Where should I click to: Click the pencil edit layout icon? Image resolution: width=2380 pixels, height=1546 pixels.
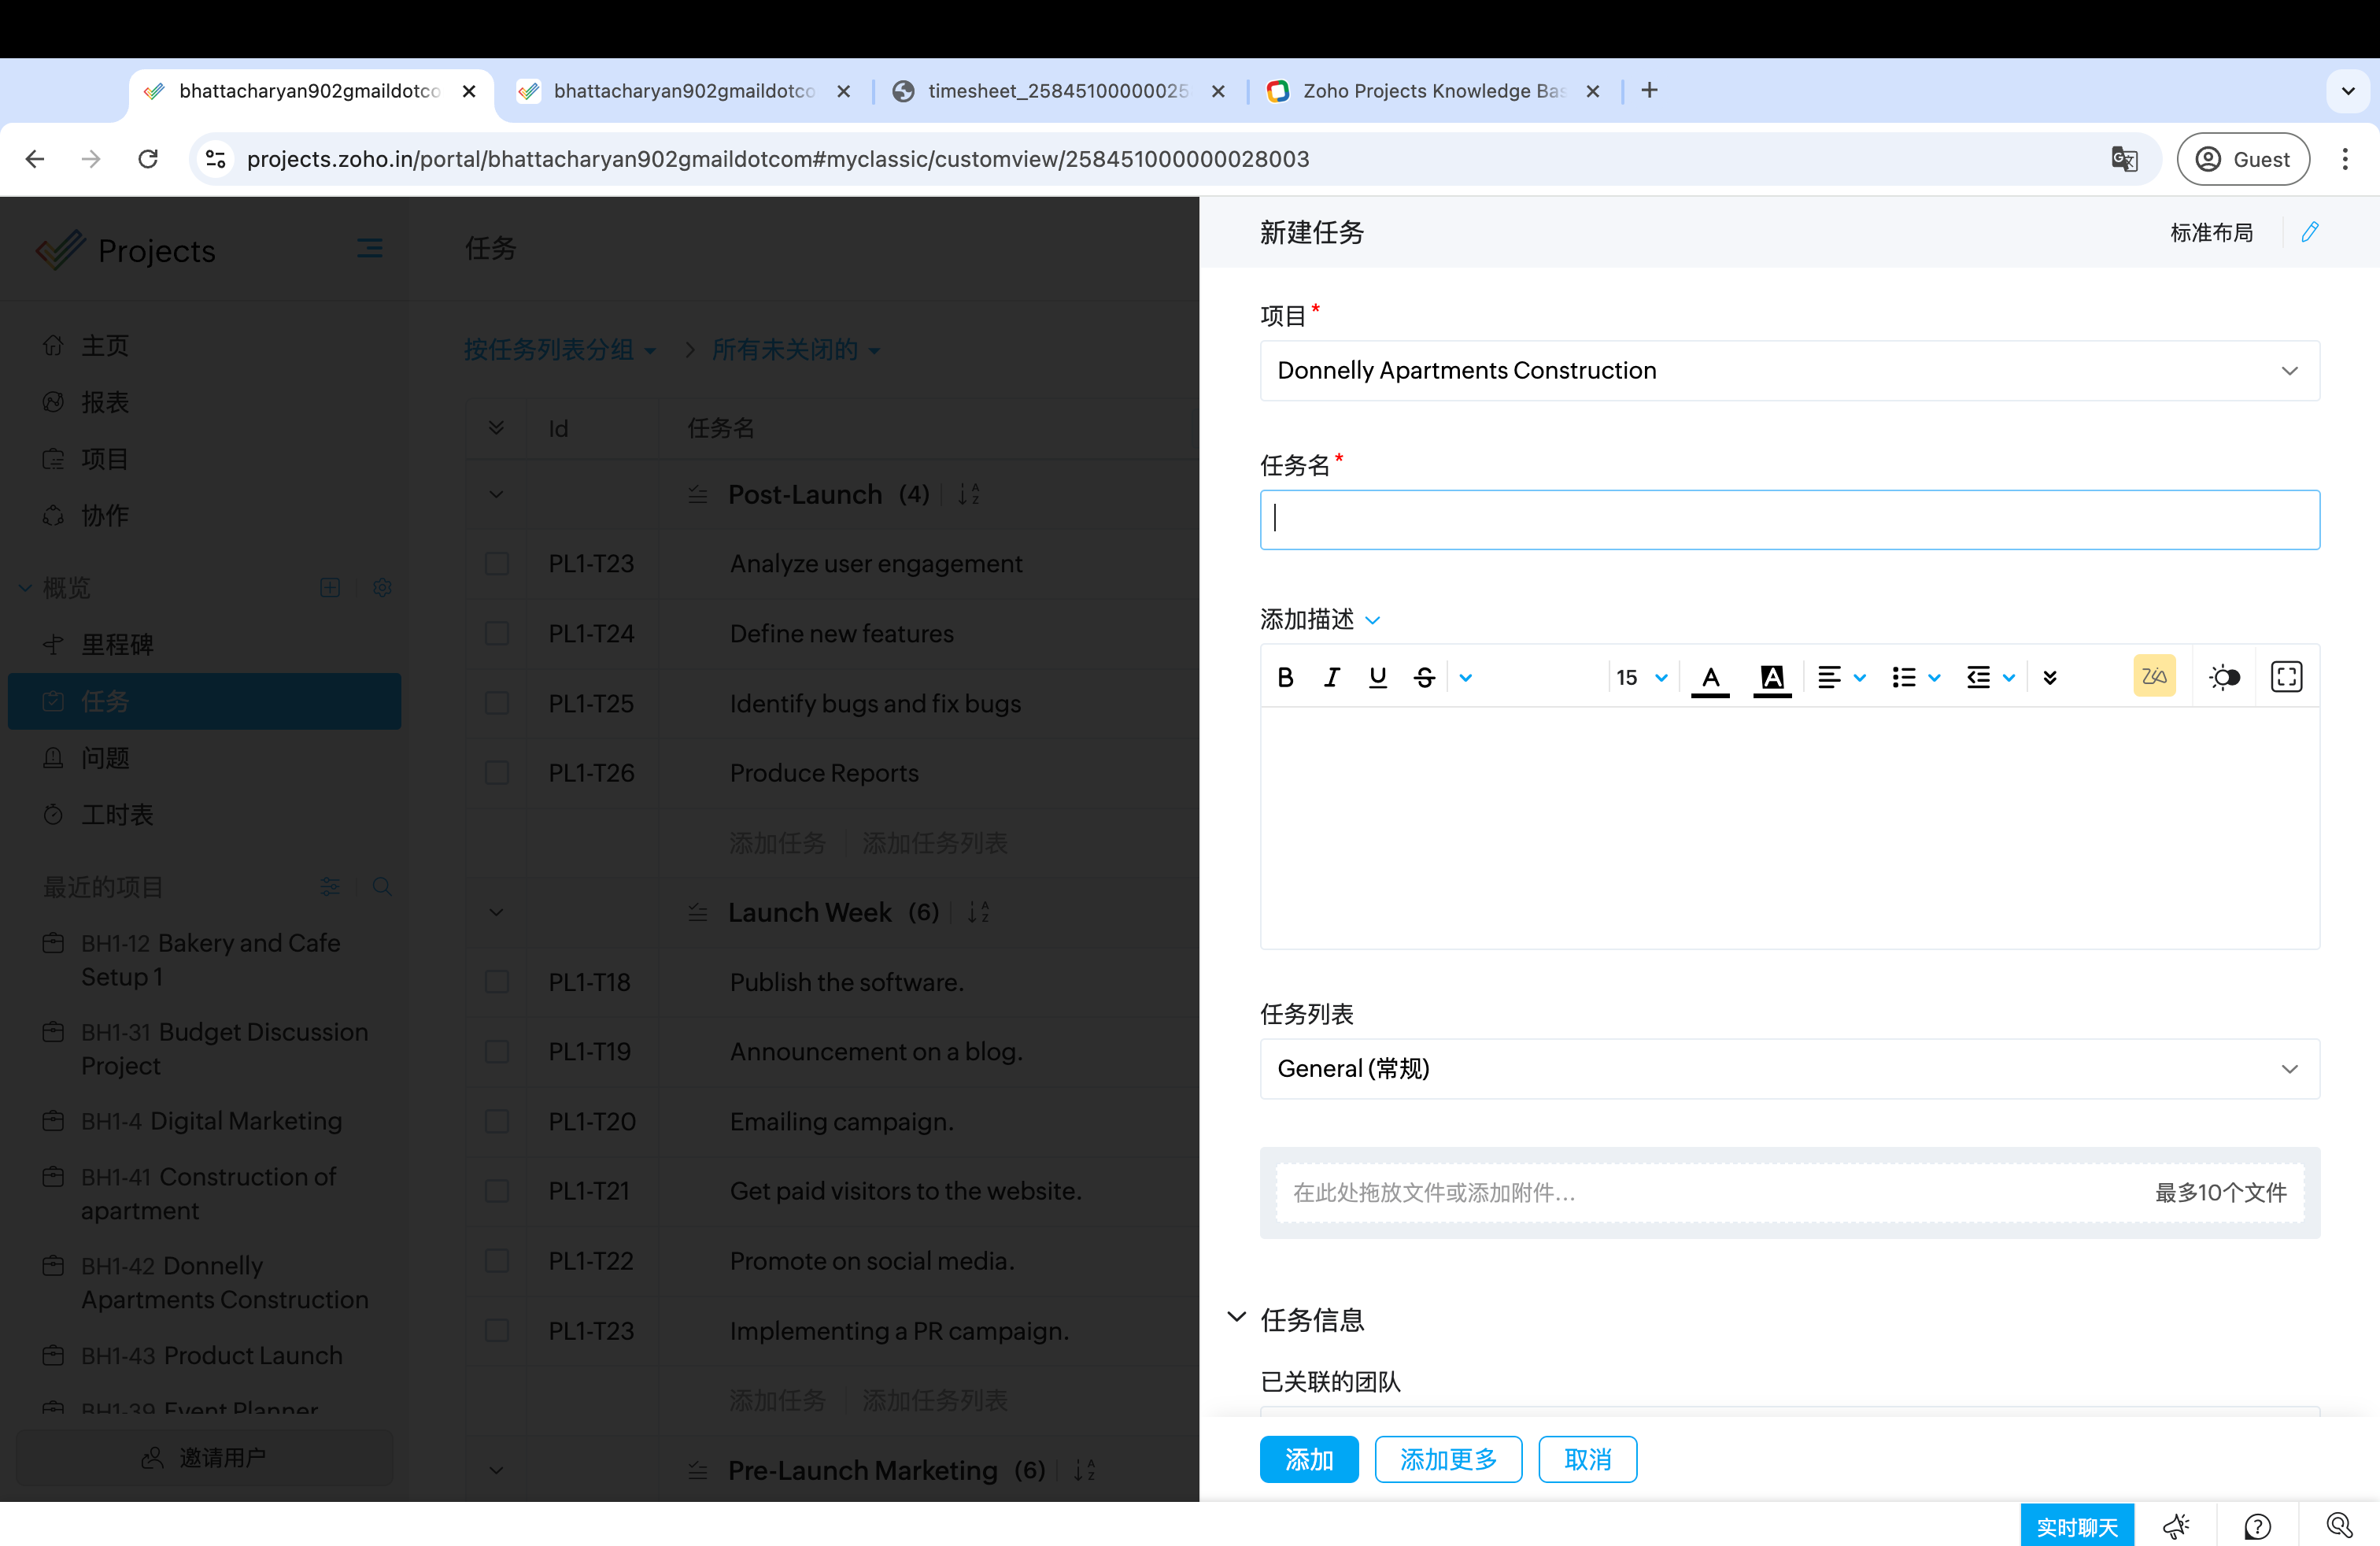click(x=2310, y=232)
